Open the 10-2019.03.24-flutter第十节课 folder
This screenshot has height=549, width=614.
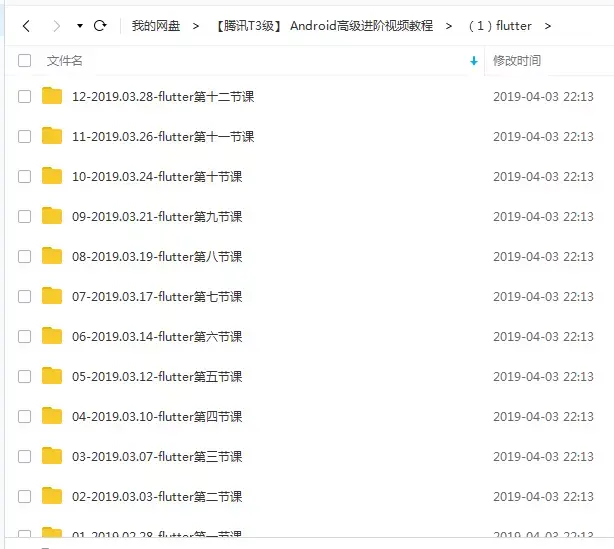click(157, 177)
